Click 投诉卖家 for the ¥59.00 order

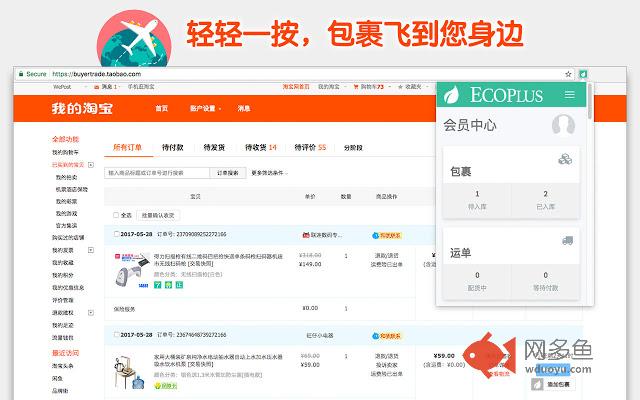[387, 365]
